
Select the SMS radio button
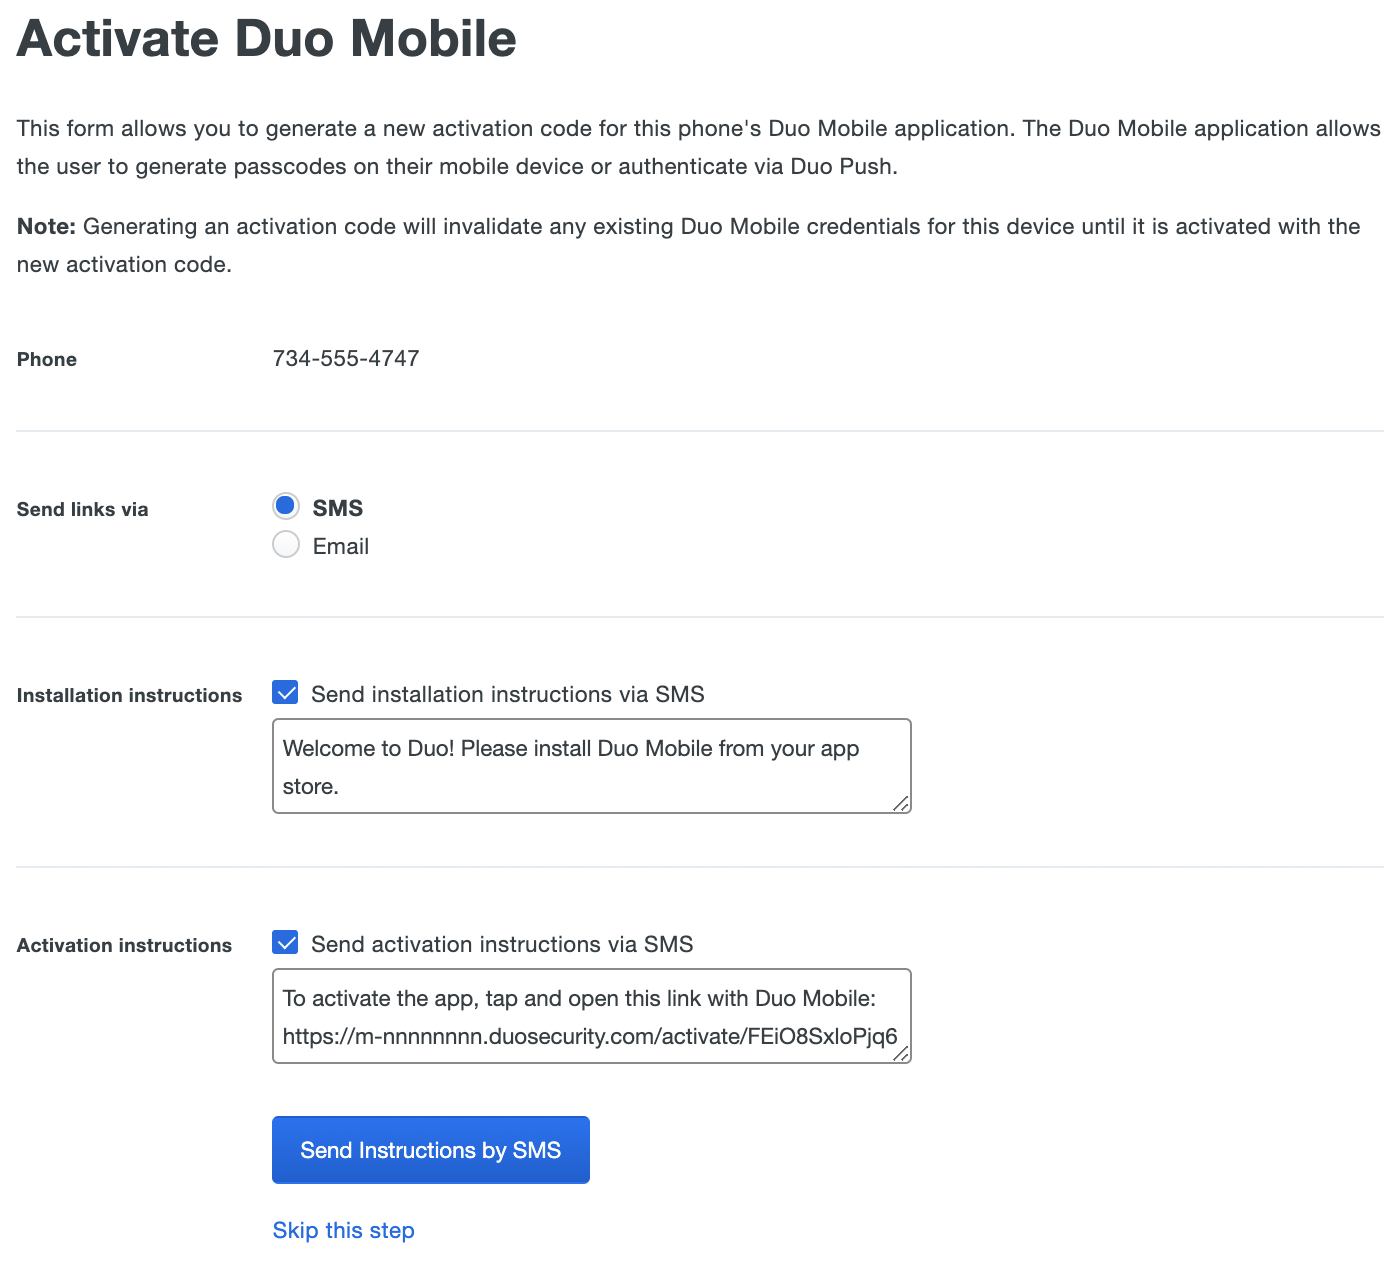click(285, 506)
